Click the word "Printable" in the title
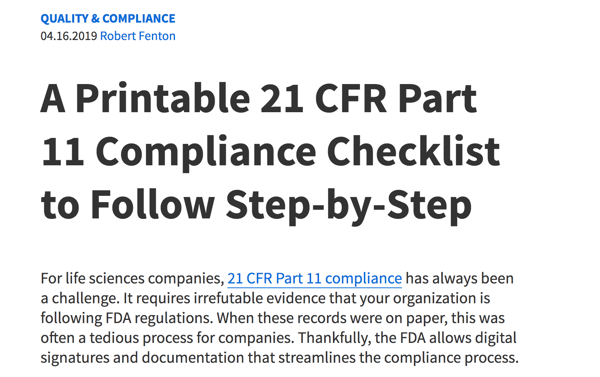Viewport: 600px width, 377px height. click(163, 98)
